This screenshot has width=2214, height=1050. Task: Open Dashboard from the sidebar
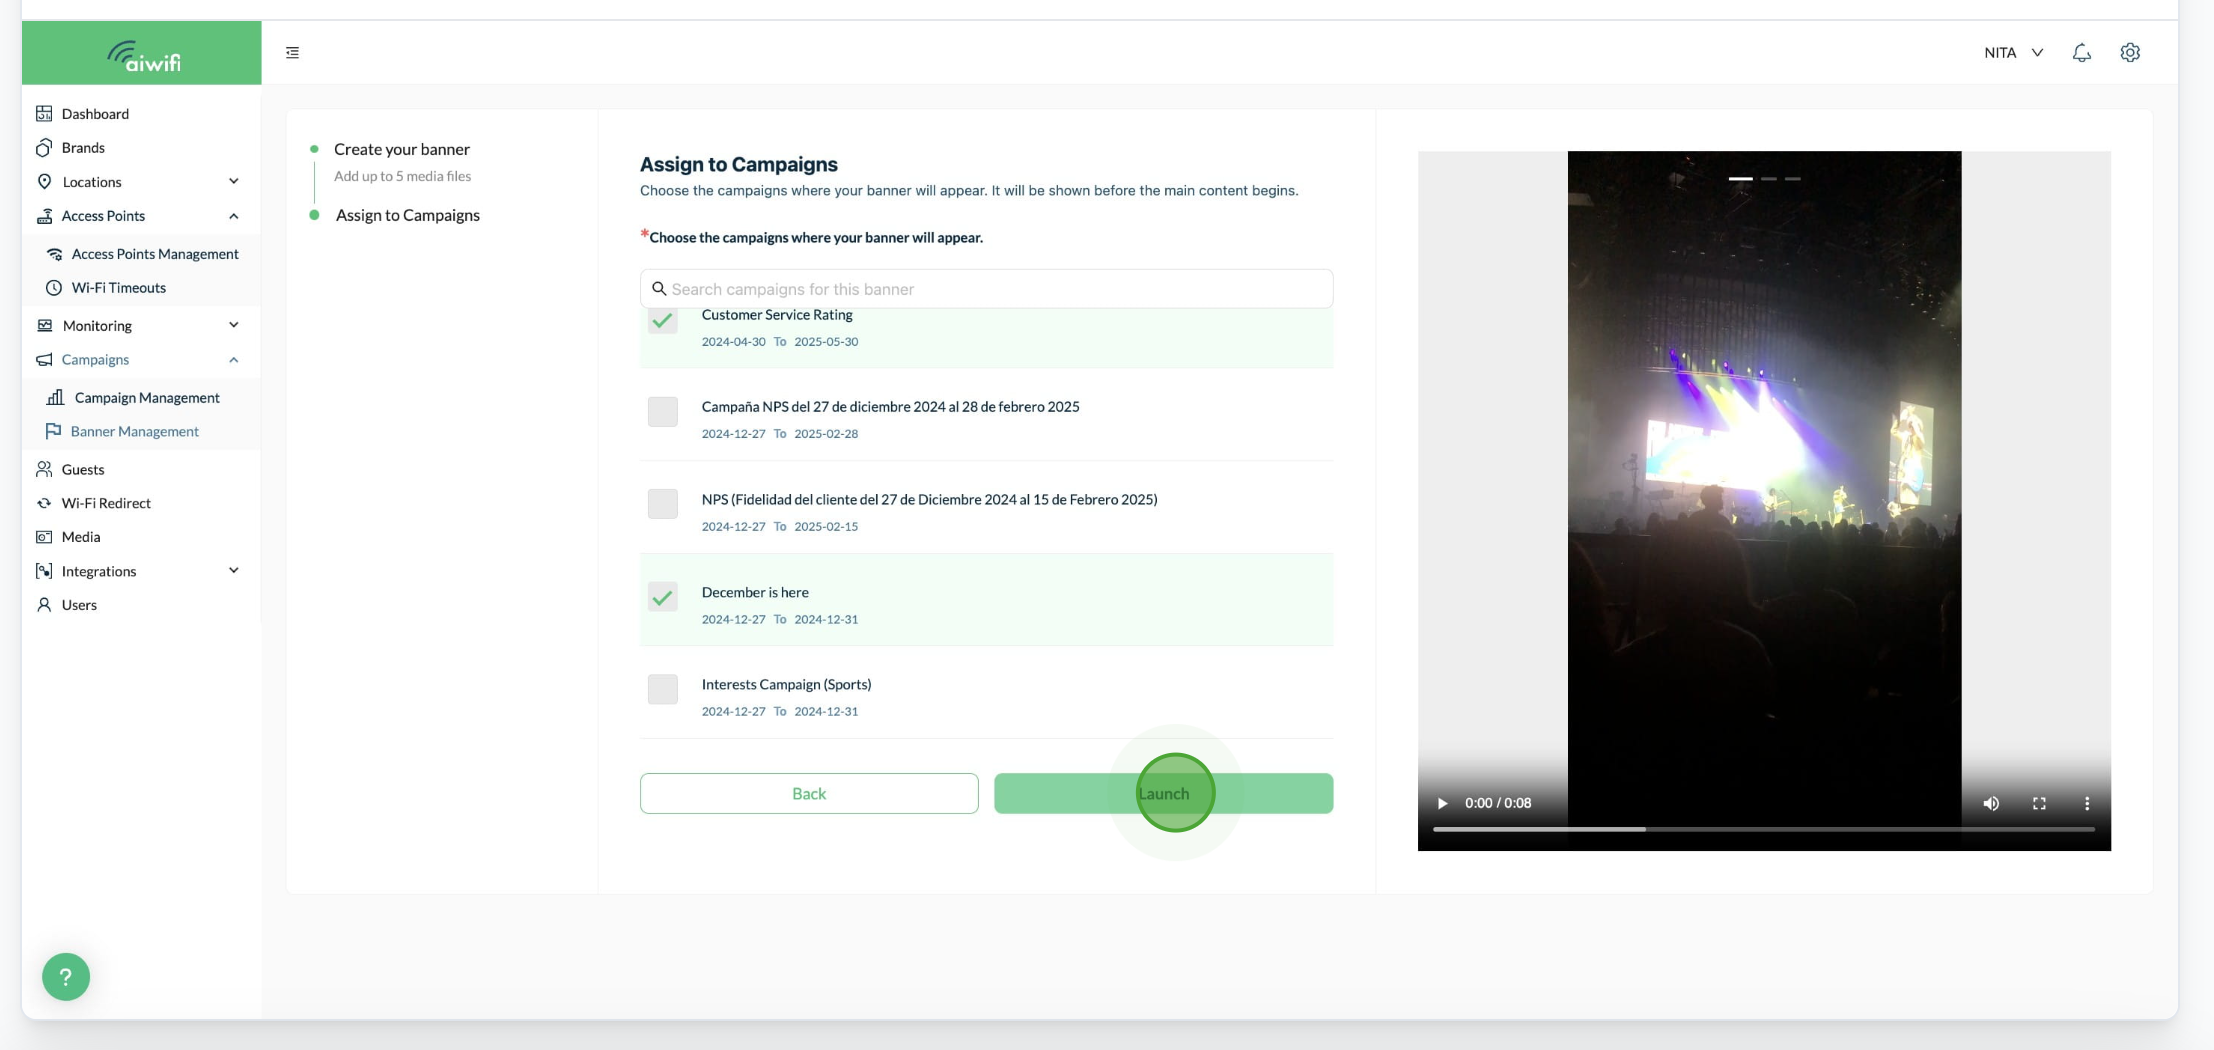point(95,113)
